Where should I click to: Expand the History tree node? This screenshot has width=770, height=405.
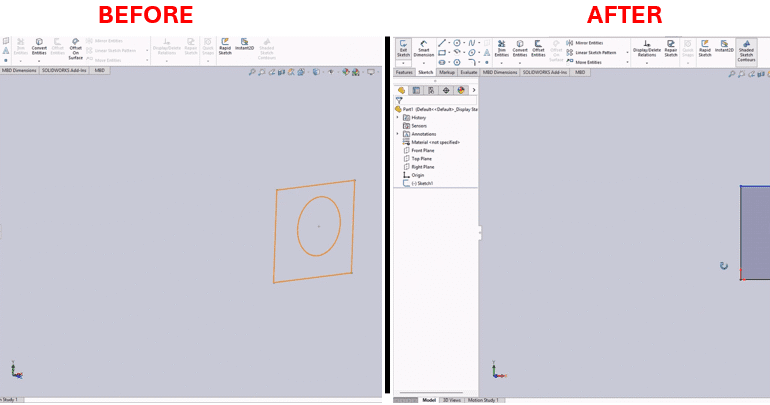tap(398, 118)
